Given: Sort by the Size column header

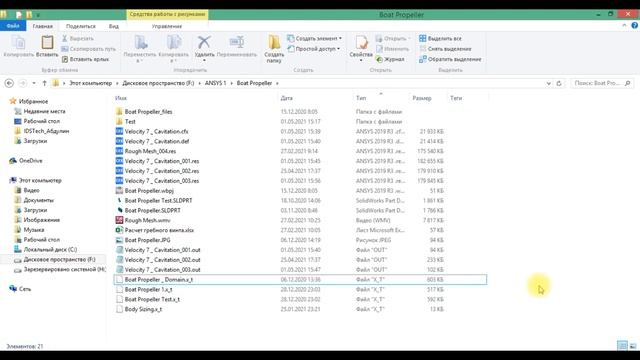Looking at the screenshot, I should coord(422,98).
